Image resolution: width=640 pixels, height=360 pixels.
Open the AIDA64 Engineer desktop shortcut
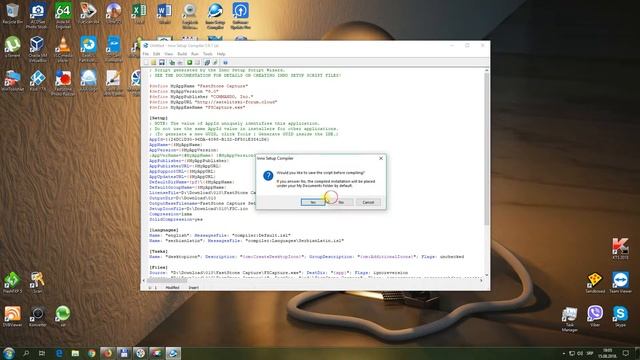(63, 16)
